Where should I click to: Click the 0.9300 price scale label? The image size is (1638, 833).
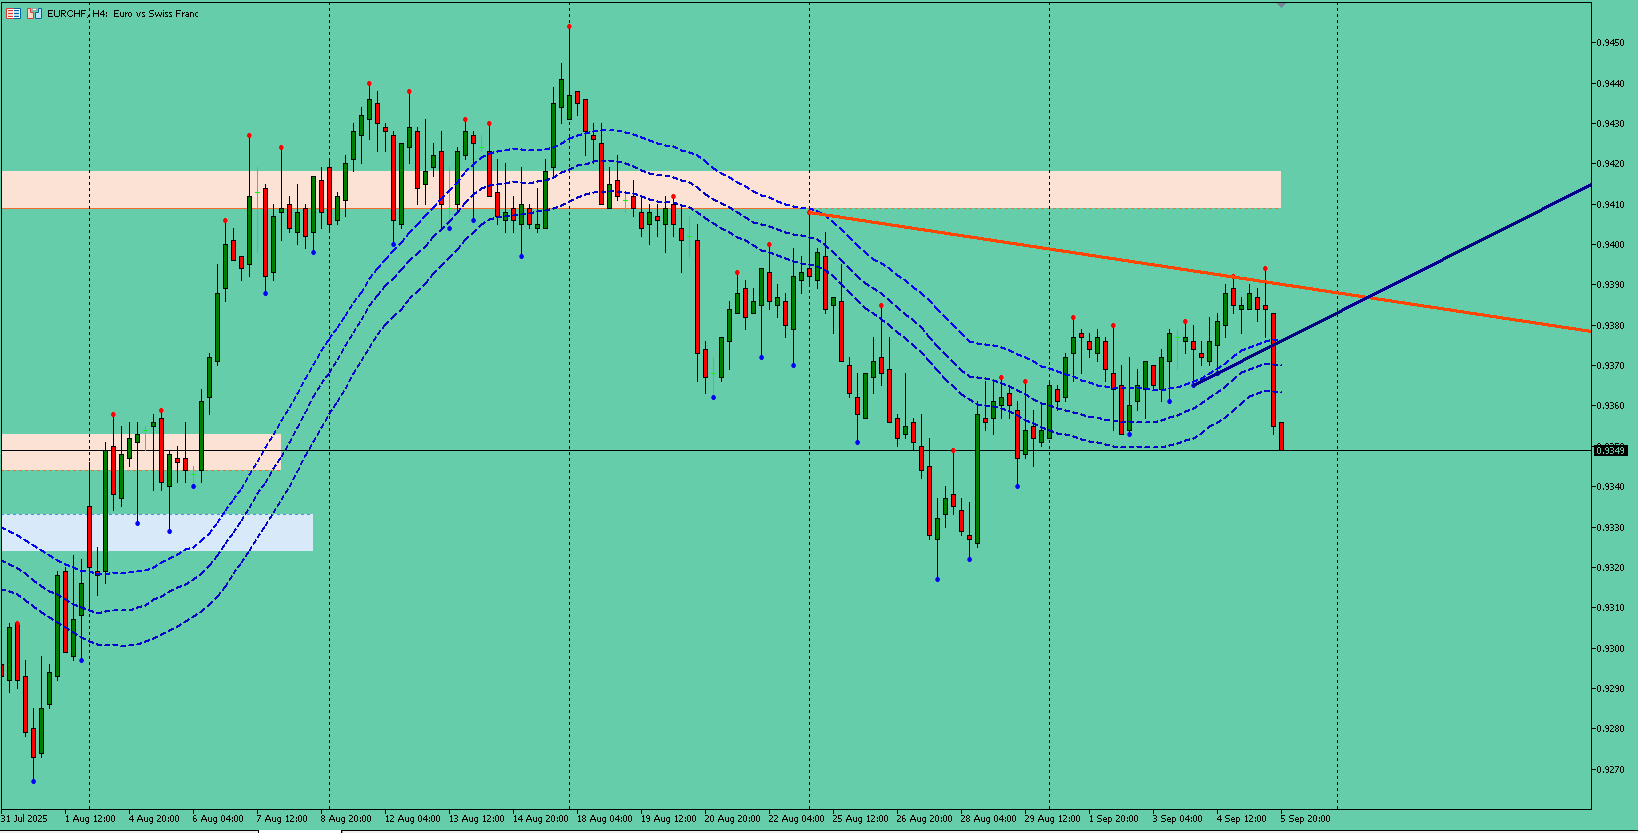click(1610, 649)
